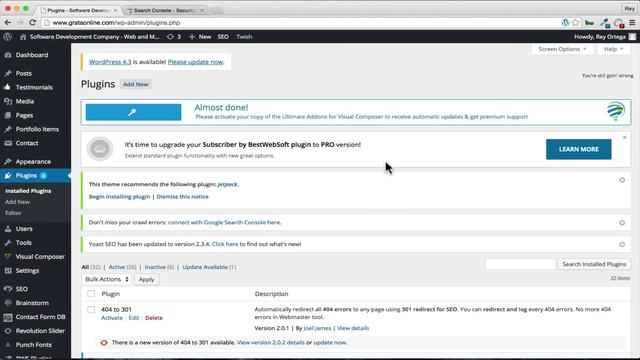Click the Pages sidebar icon

pyautogui.click(x=8, y=115)
